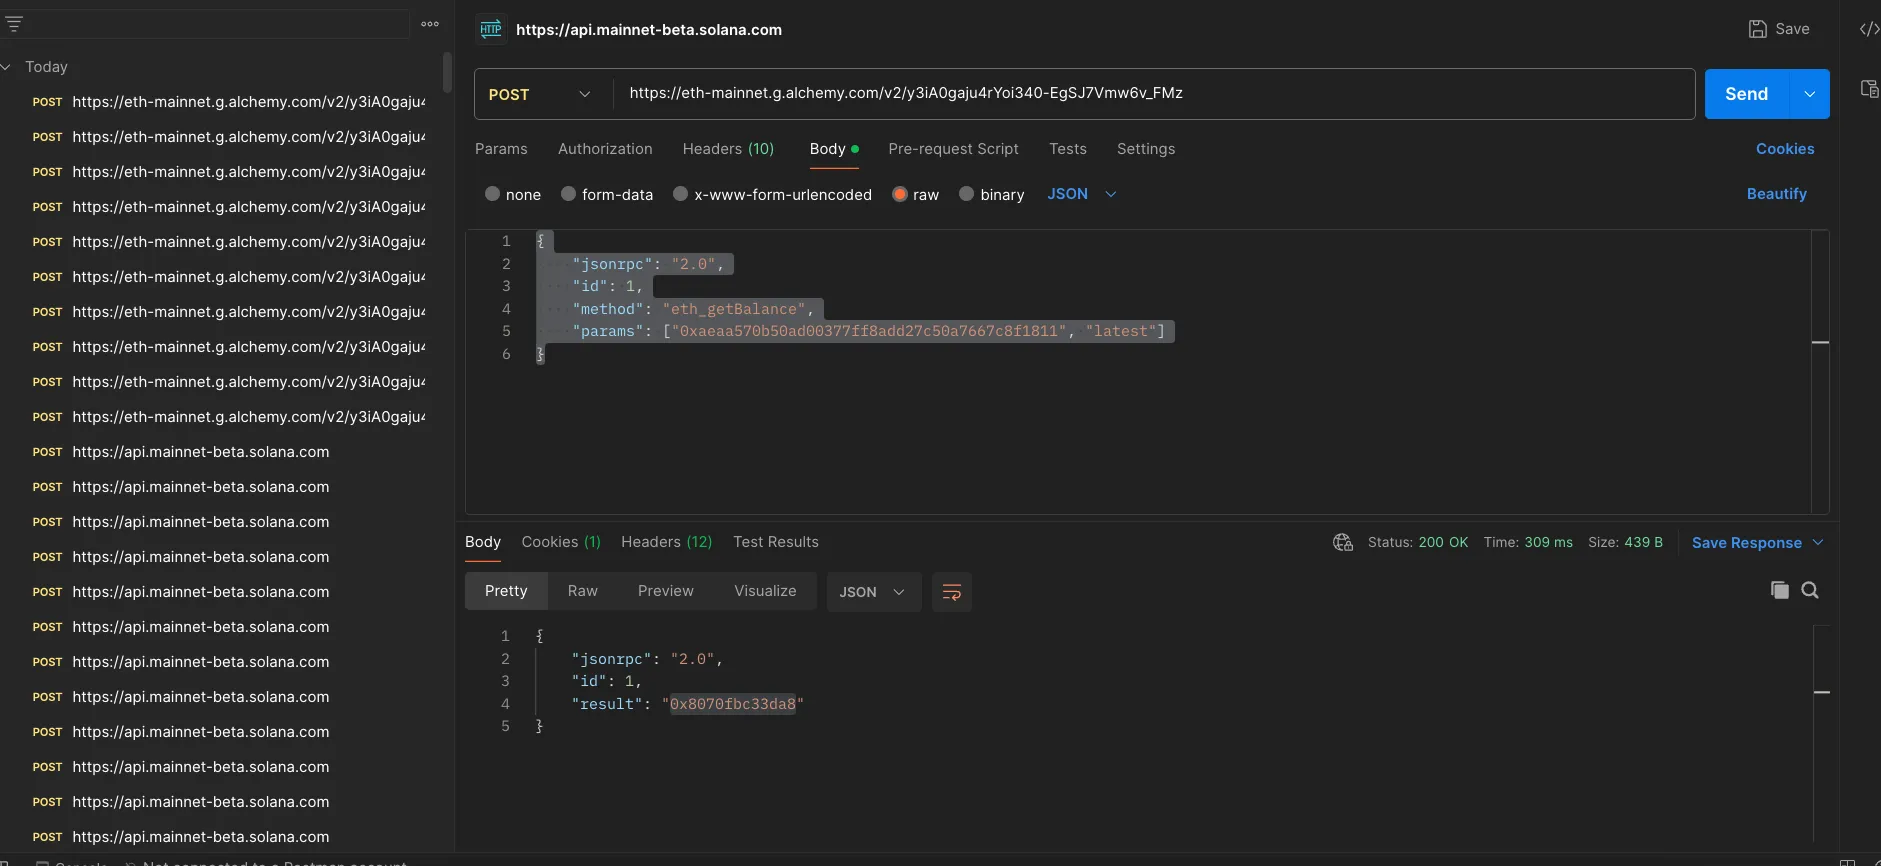
Task: Select the none body type
Action: (x=493, y=194)
